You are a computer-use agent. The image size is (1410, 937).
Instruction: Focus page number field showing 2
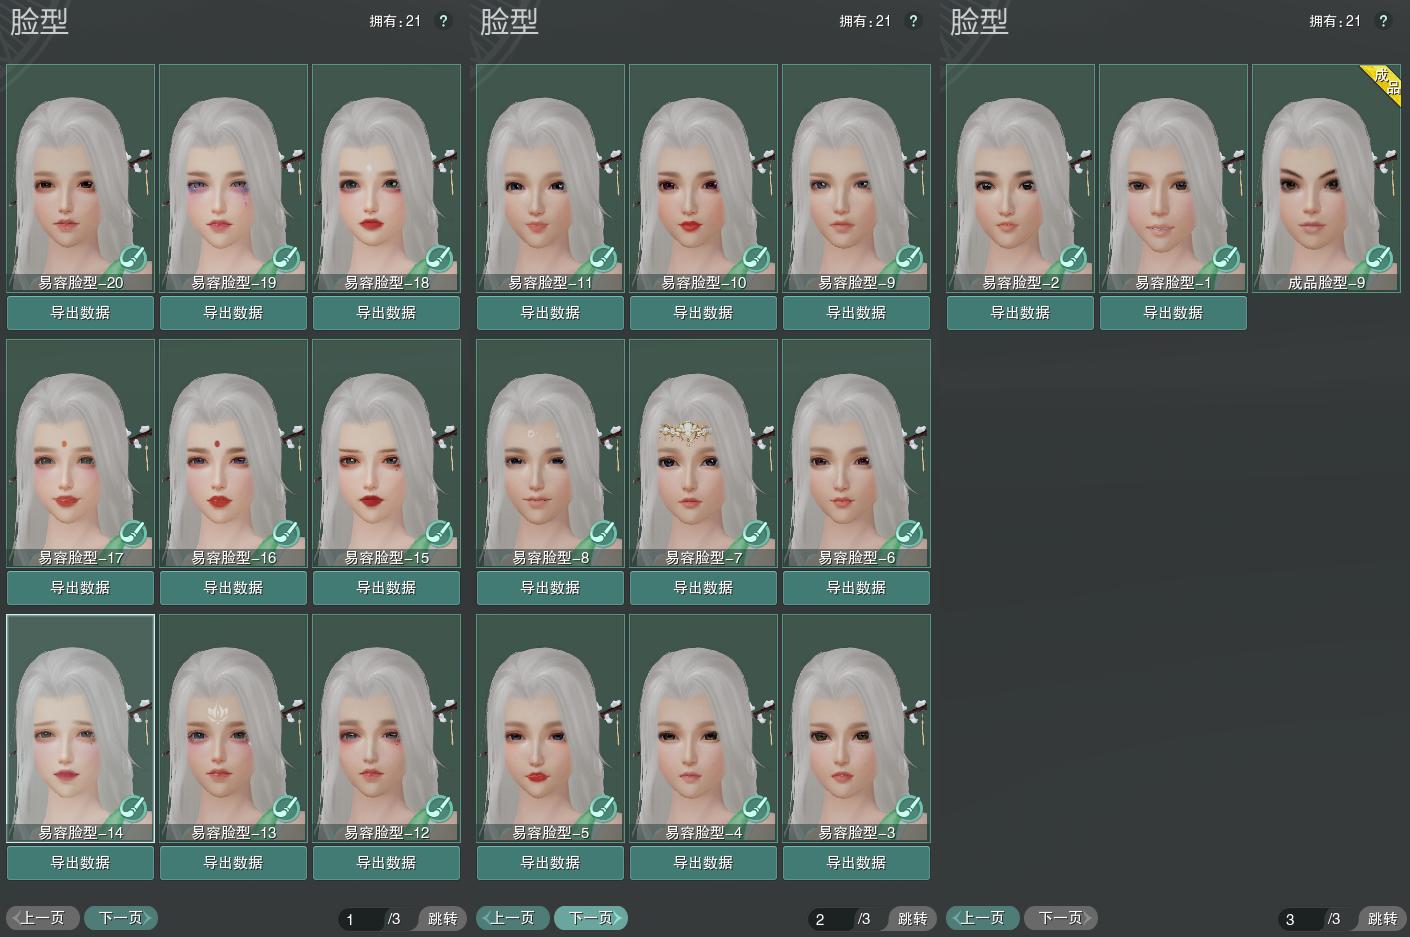click(x=831, y=919)
